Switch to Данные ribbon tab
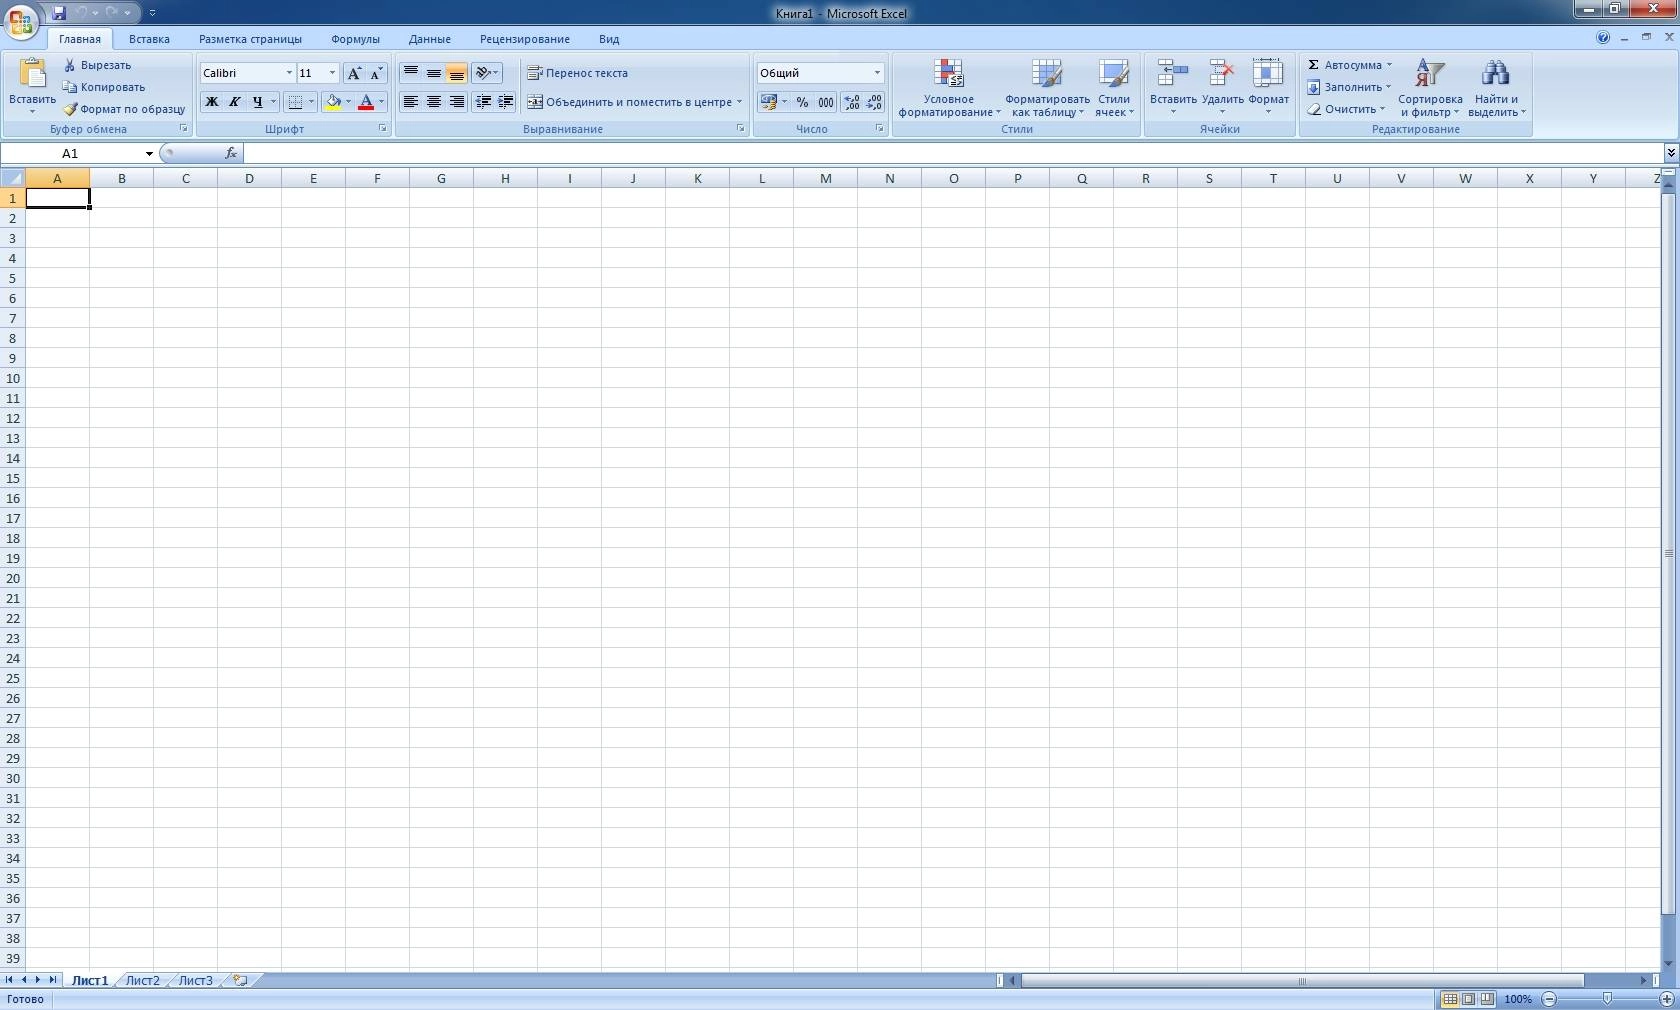 pos(430,39)
